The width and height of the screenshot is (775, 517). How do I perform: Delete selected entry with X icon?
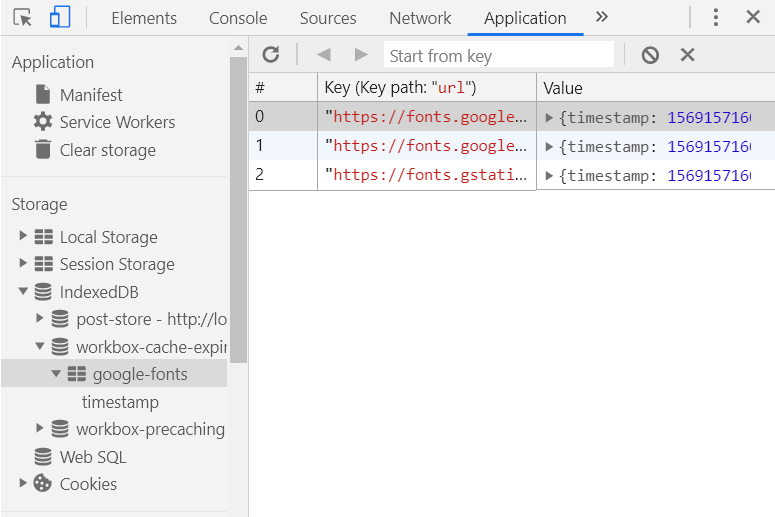click(x=687, y=55)
